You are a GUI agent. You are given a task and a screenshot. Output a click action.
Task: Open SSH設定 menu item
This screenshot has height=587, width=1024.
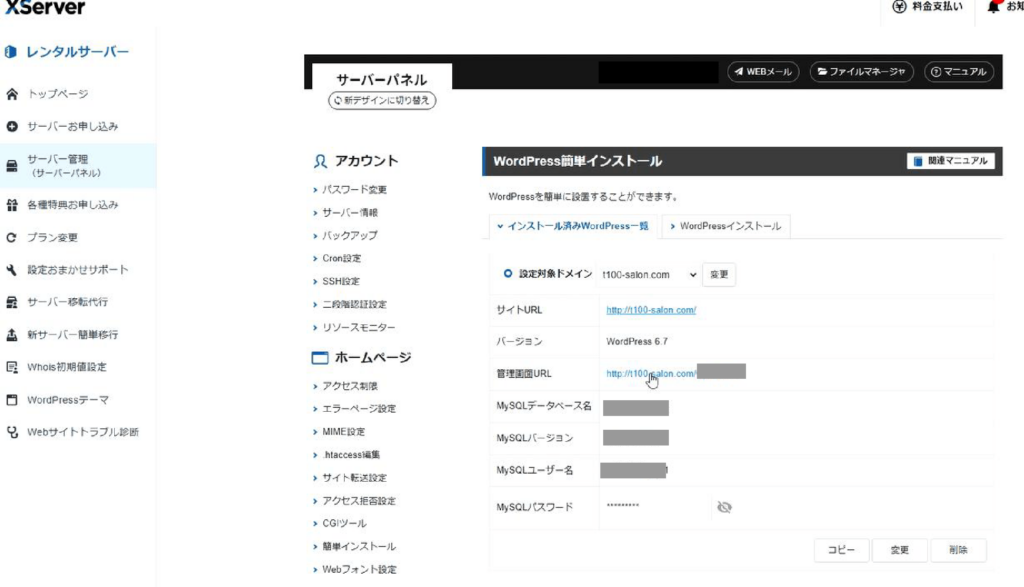[340, 281]
